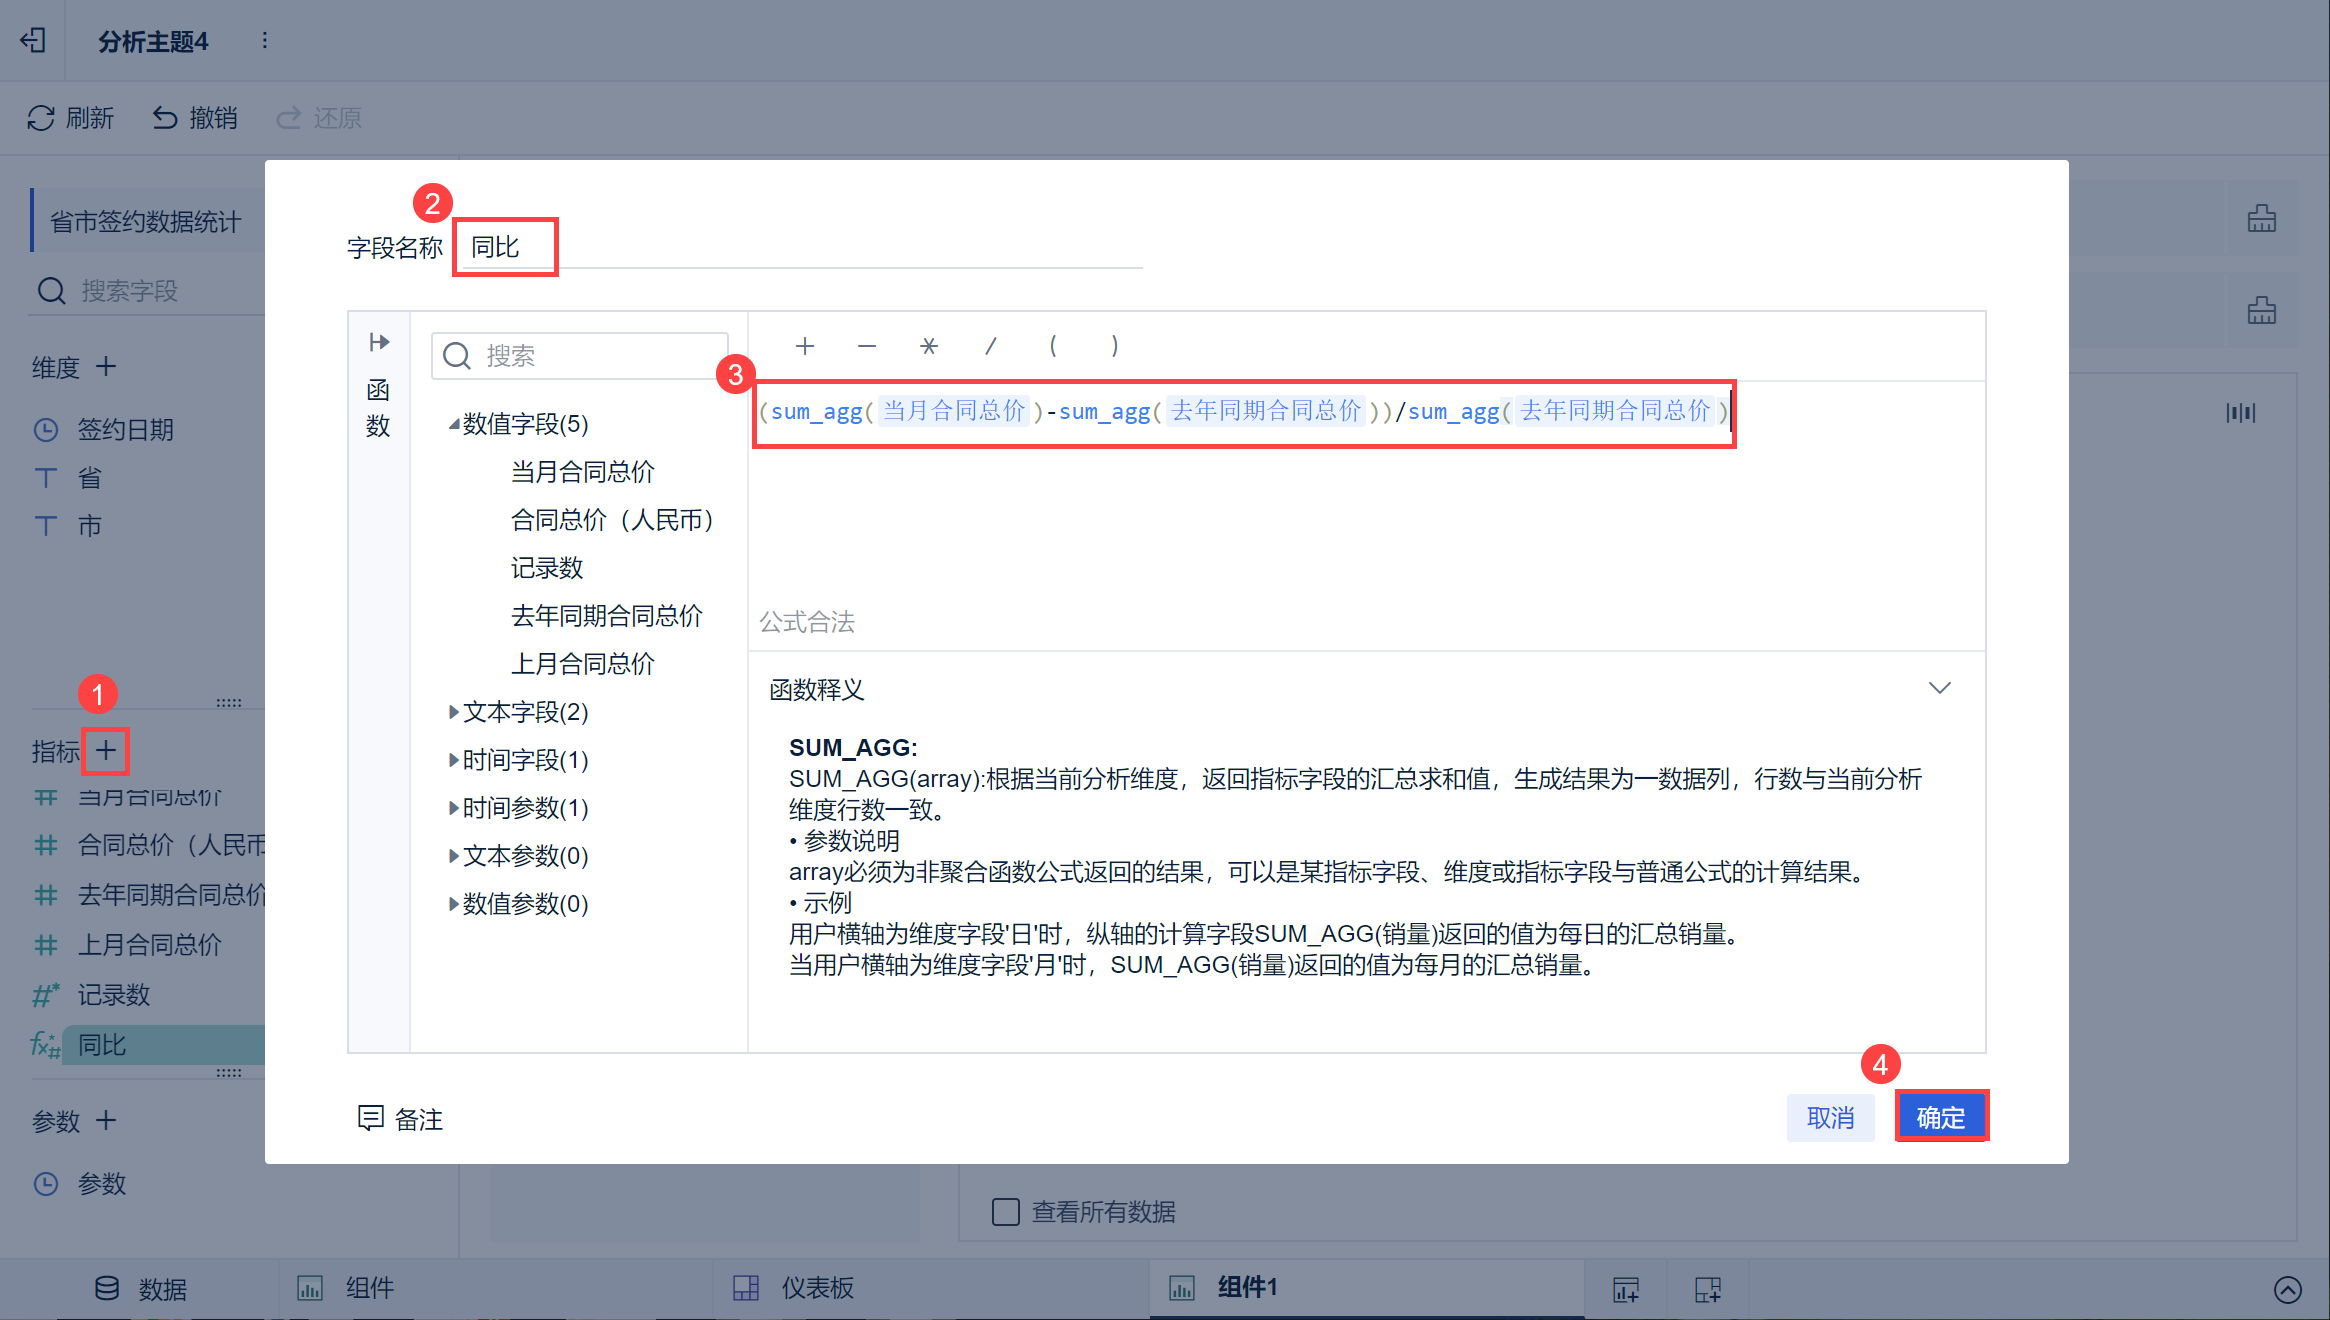Click the 取消 cancel button
Screen dimensions: 2330x1320
[x=1830, y=1117]
